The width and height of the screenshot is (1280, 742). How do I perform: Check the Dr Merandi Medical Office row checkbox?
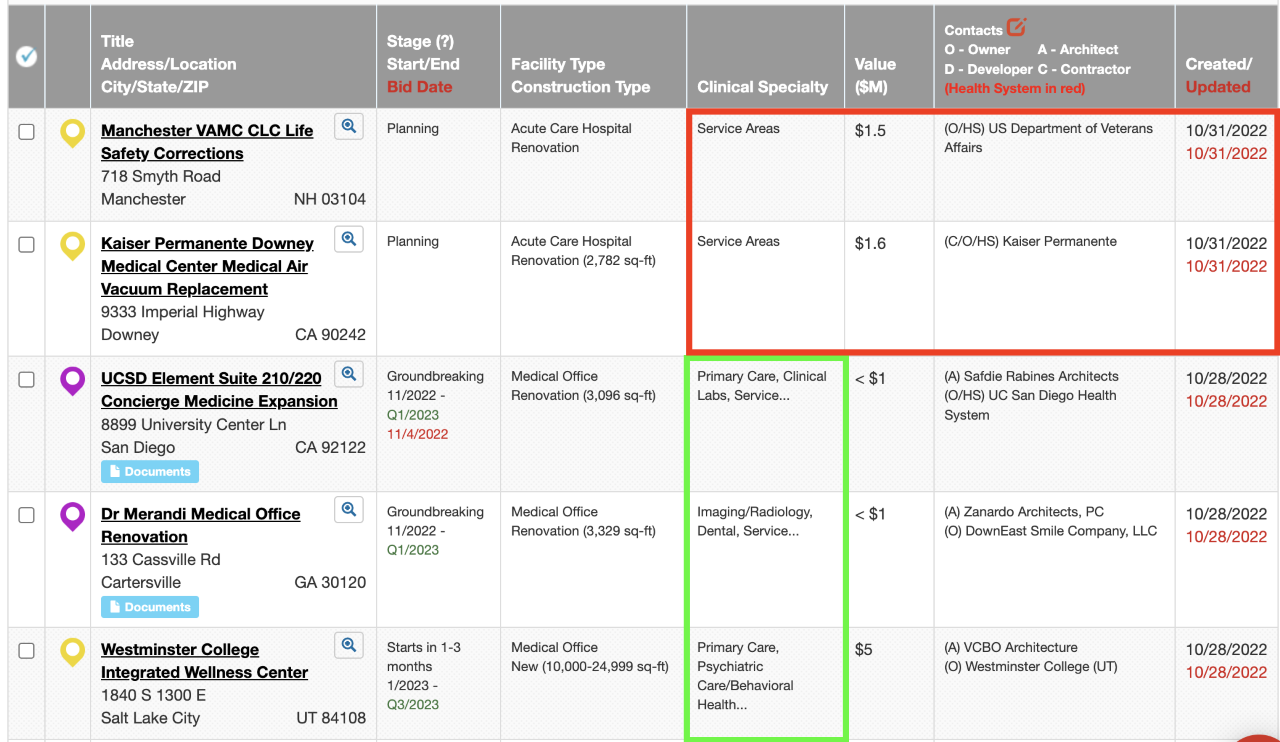coord(27,515)
